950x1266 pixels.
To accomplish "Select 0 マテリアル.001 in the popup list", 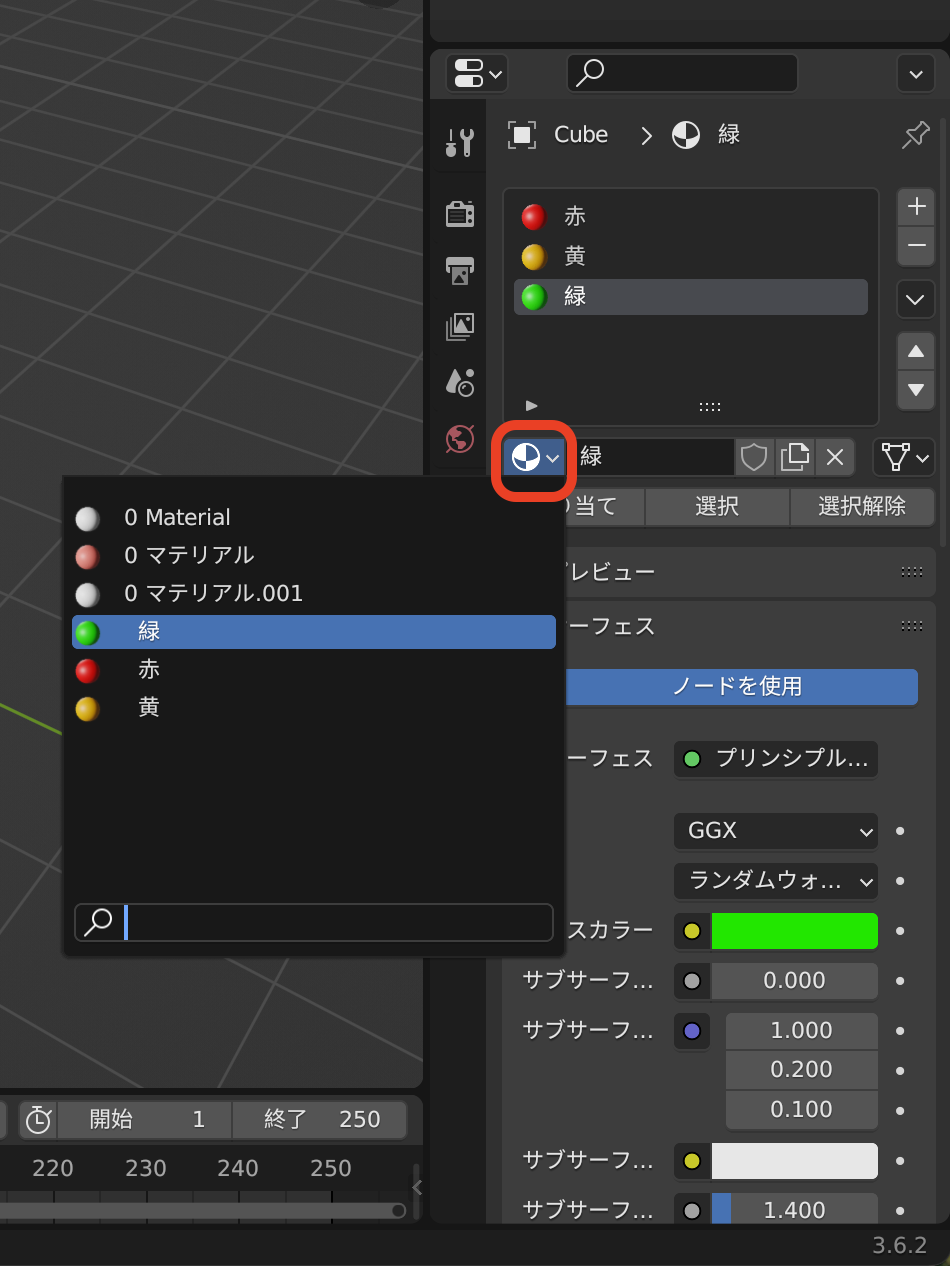I will [x=314, y=594].
